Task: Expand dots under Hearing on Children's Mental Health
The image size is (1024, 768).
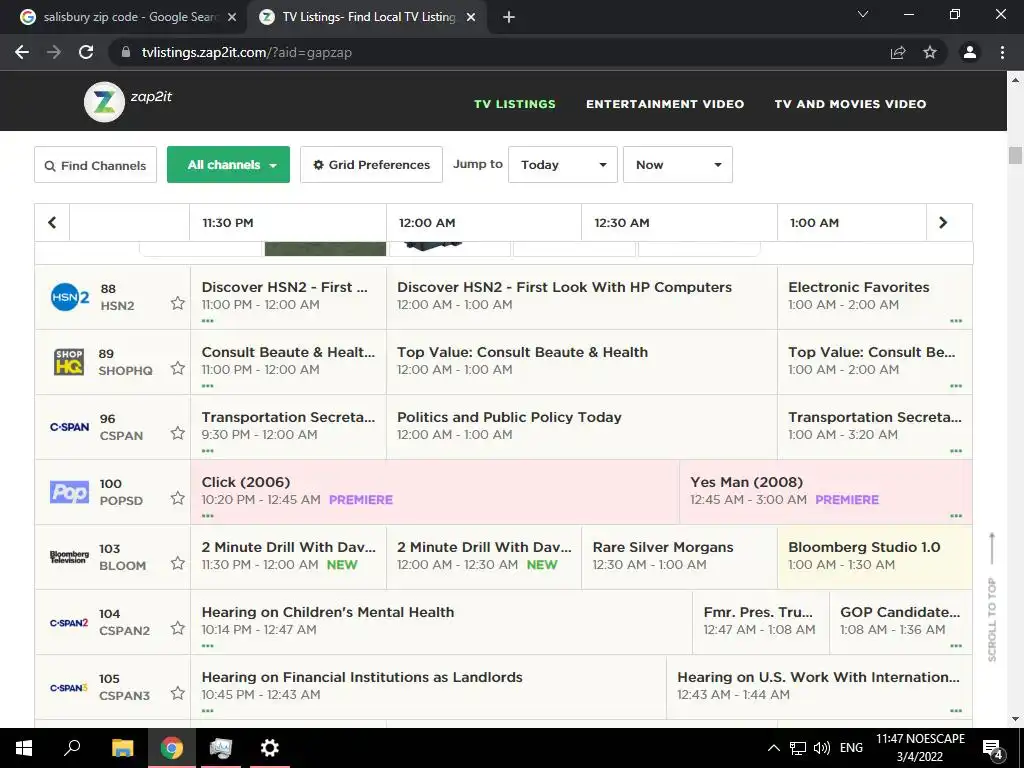Action: [x=208, y=646]
